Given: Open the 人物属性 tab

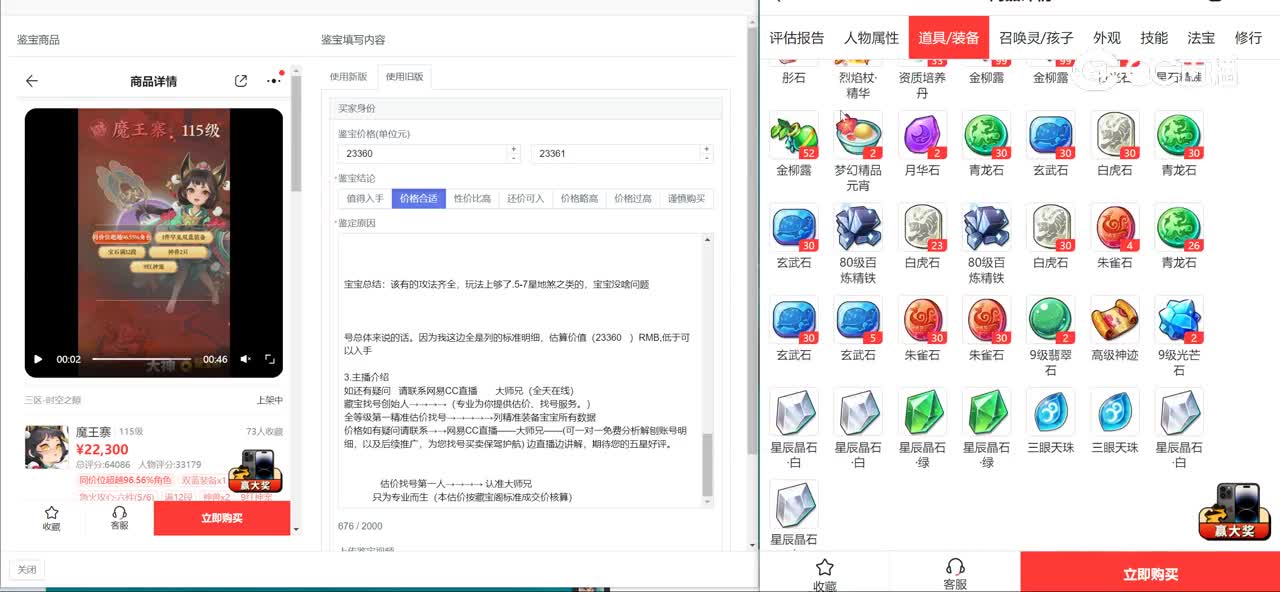Looking at the screenshot, I should pos(871,38).
